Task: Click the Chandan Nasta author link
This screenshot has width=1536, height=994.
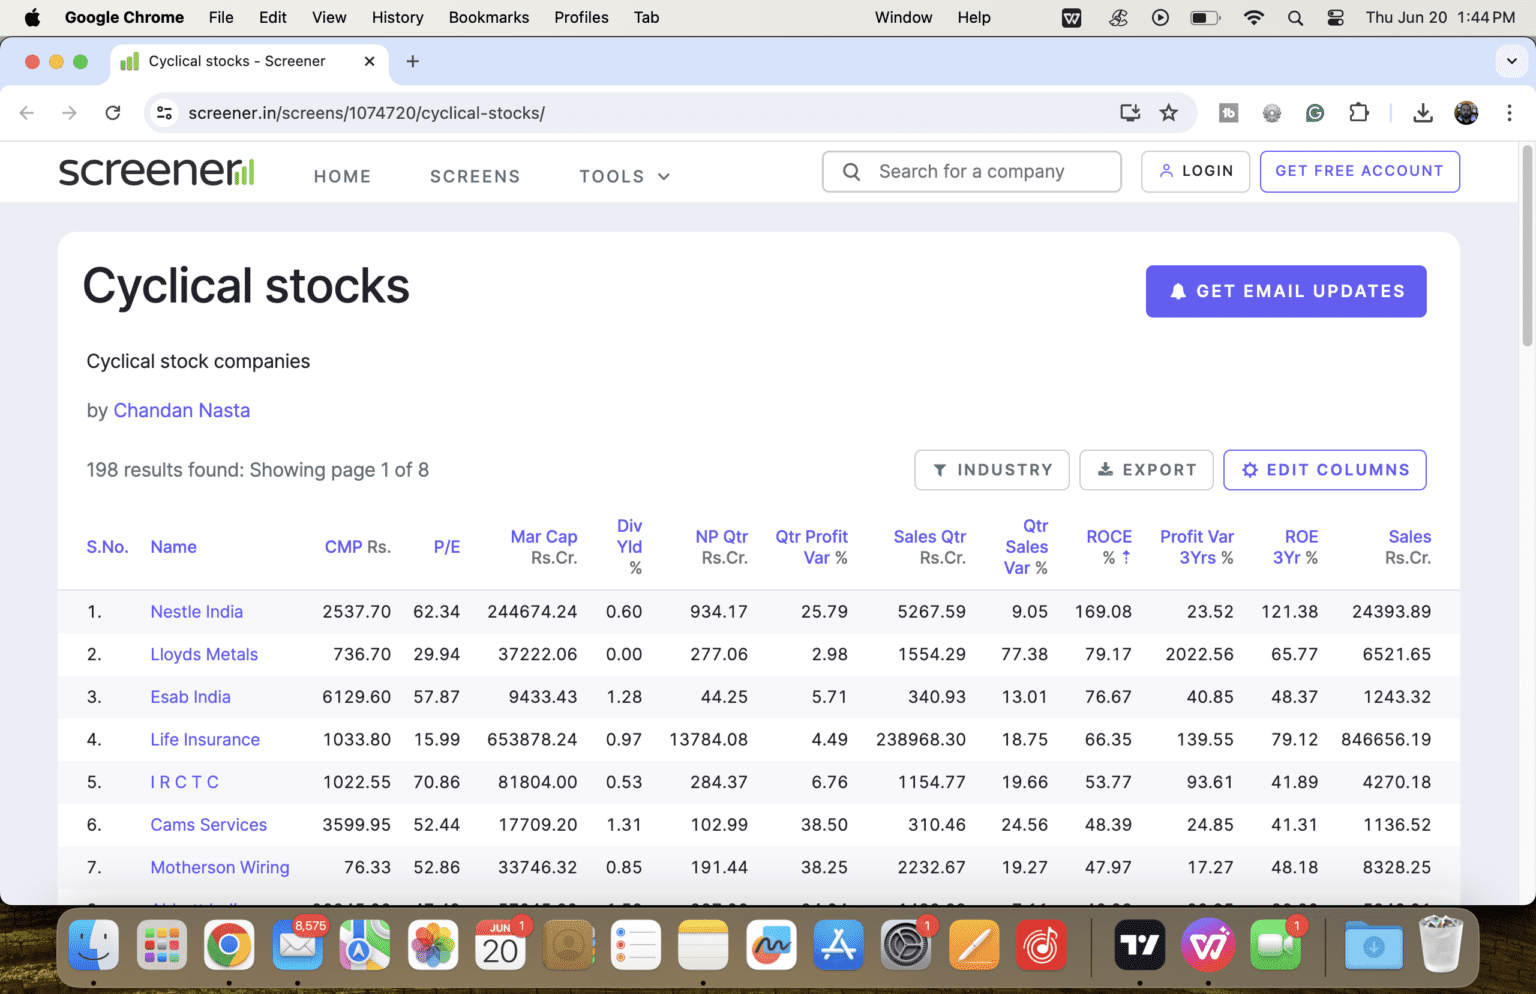Action: [182, 410]
